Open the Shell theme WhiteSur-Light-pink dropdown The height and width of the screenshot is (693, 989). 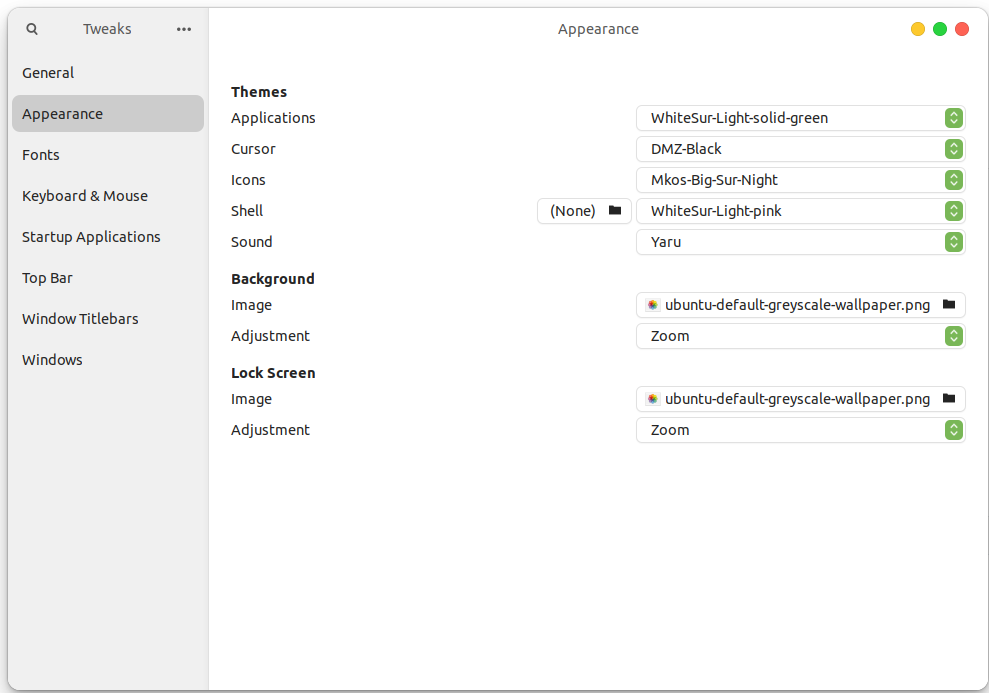pos(800,211)
